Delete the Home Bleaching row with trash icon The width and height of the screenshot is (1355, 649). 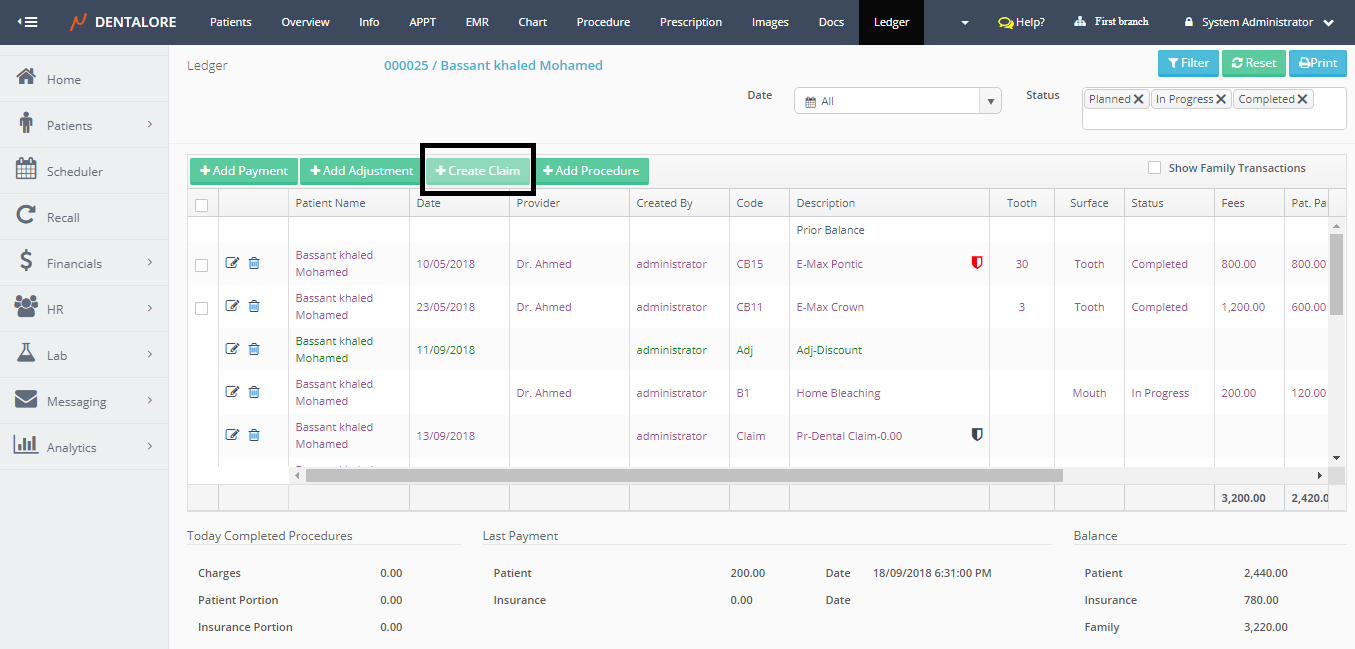[x=254, y=392]
